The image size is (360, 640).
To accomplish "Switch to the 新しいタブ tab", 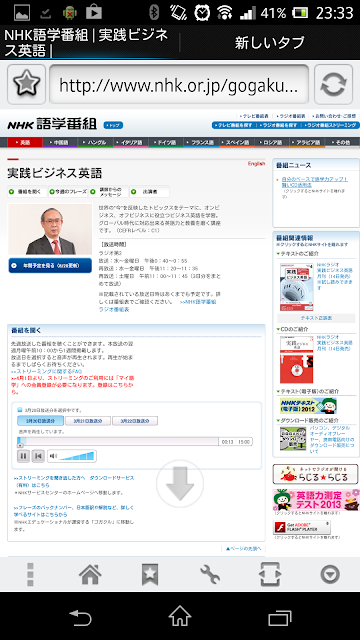I will (269, 42).
